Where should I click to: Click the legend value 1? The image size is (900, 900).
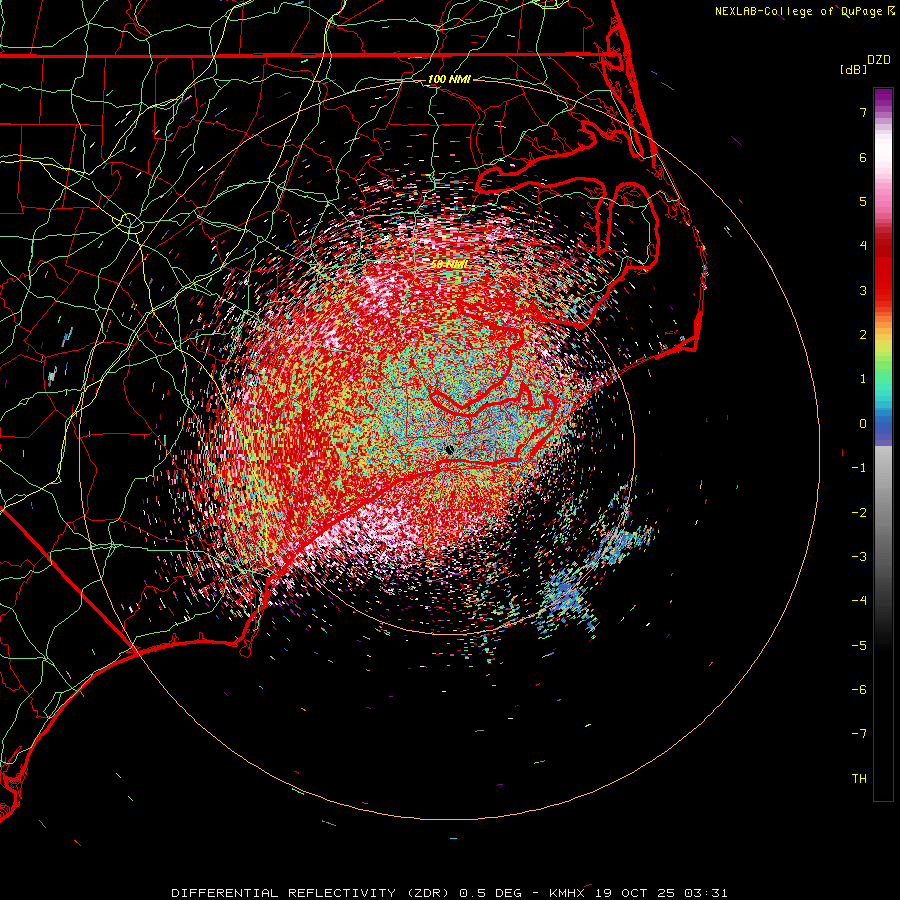(x=863, y=379)
